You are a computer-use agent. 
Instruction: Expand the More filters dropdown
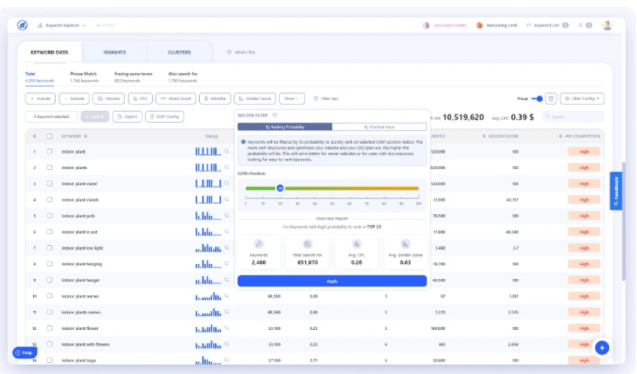pyautogui.click(x=292, y=99)
